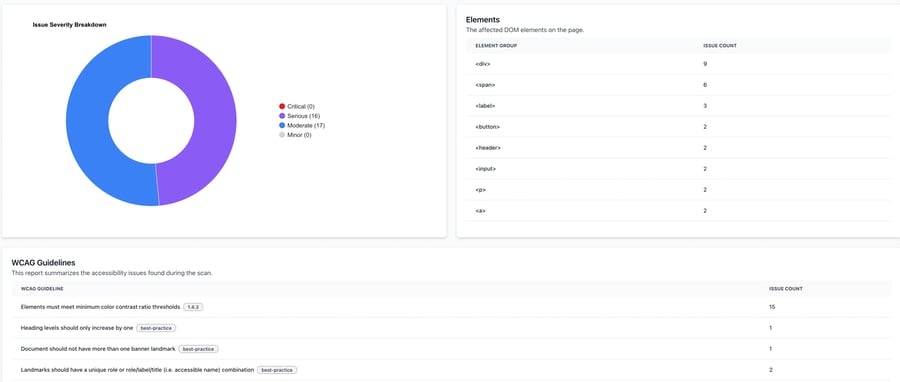Click best-practice tag beside unique landmarks guideline
The width and height of the screenshot is (900, 382).
pos(277,370)
